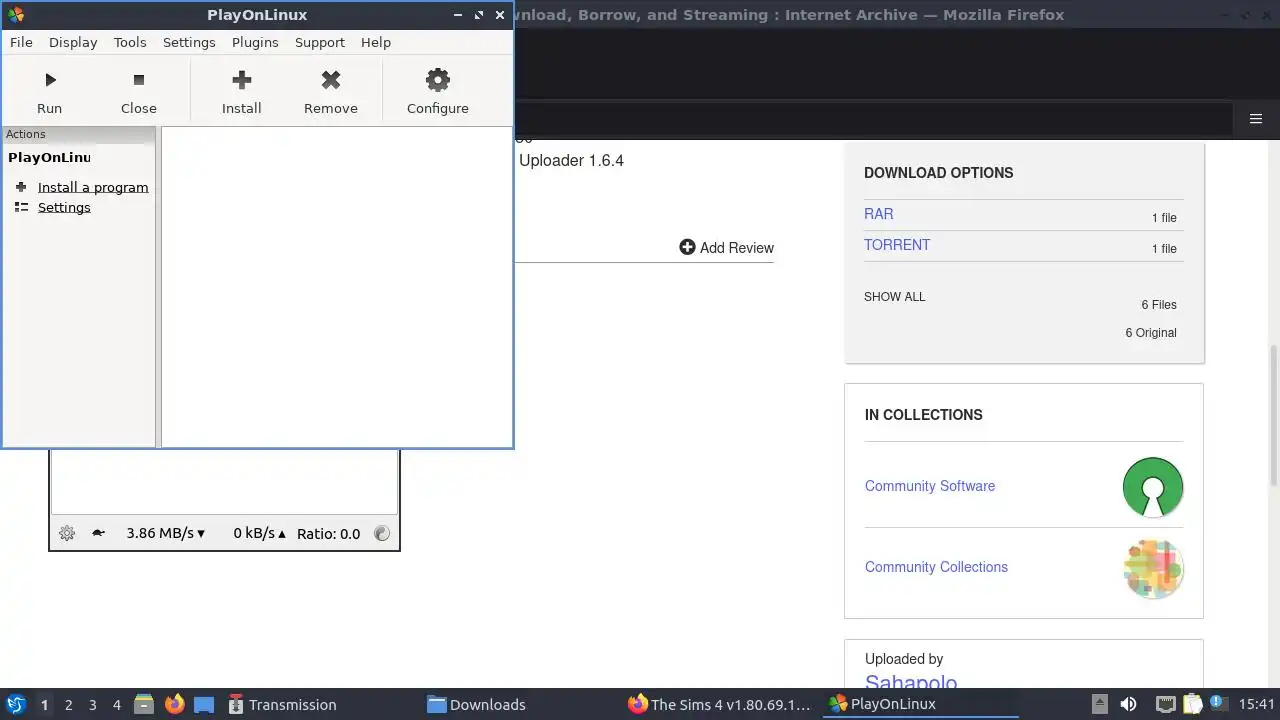The image size is (1280, 720).
Task: Switch to Downloads taskbar window
Action: (x=520, y=704)
